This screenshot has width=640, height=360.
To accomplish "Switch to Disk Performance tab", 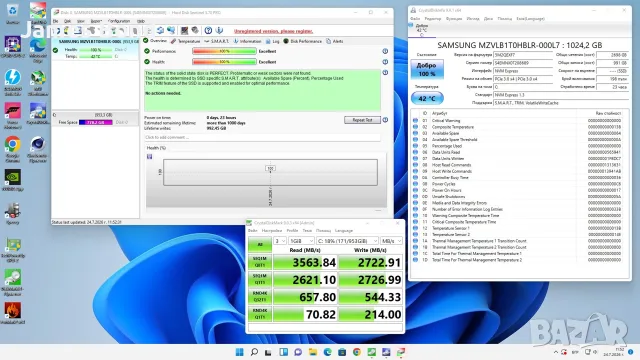I will coord(302,41).
